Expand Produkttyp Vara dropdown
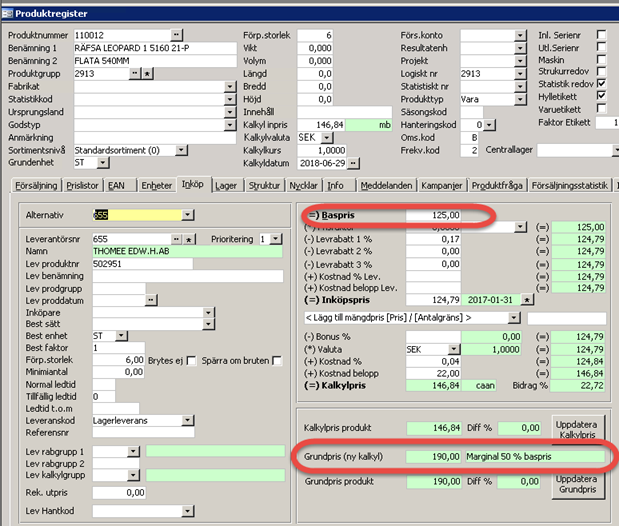Image resolution: width=619 pixels, height=526 pixels. pyautogui.click(x=520, y=99)
